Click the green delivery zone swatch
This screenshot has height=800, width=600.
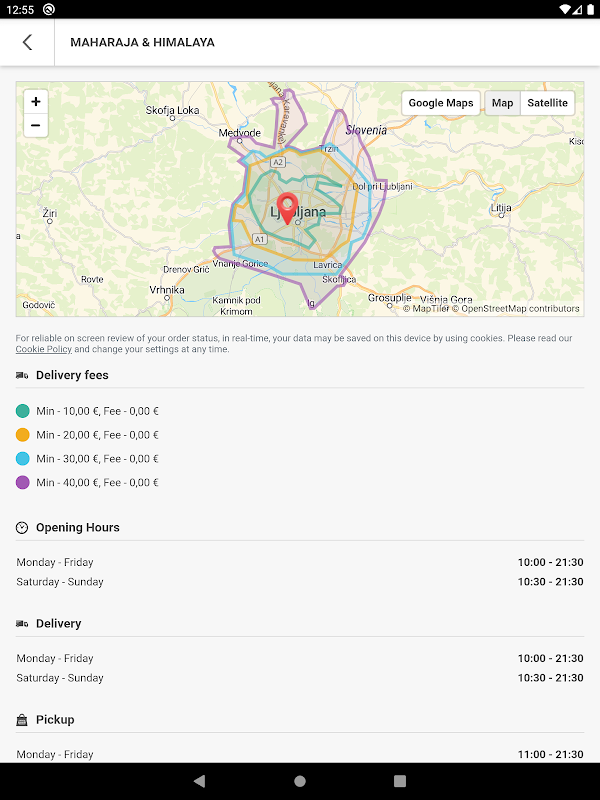tap(22, 411)
